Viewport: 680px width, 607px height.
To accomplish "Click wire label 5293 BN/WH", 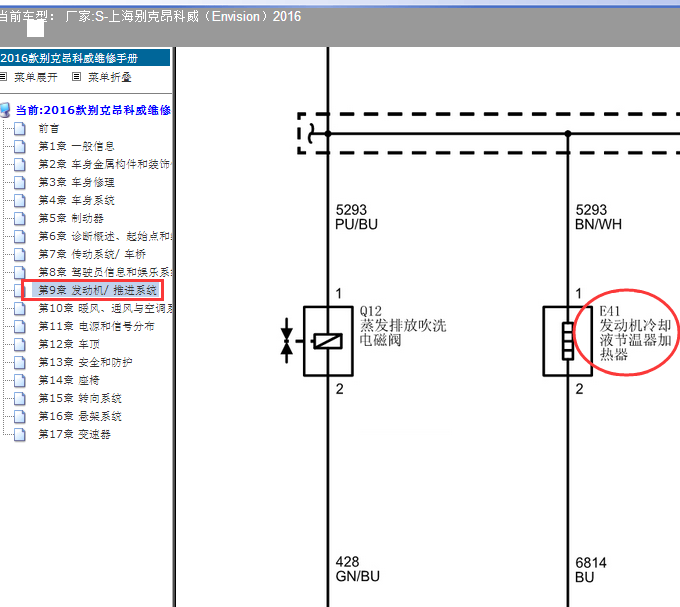I will click(x=598, y=217).
